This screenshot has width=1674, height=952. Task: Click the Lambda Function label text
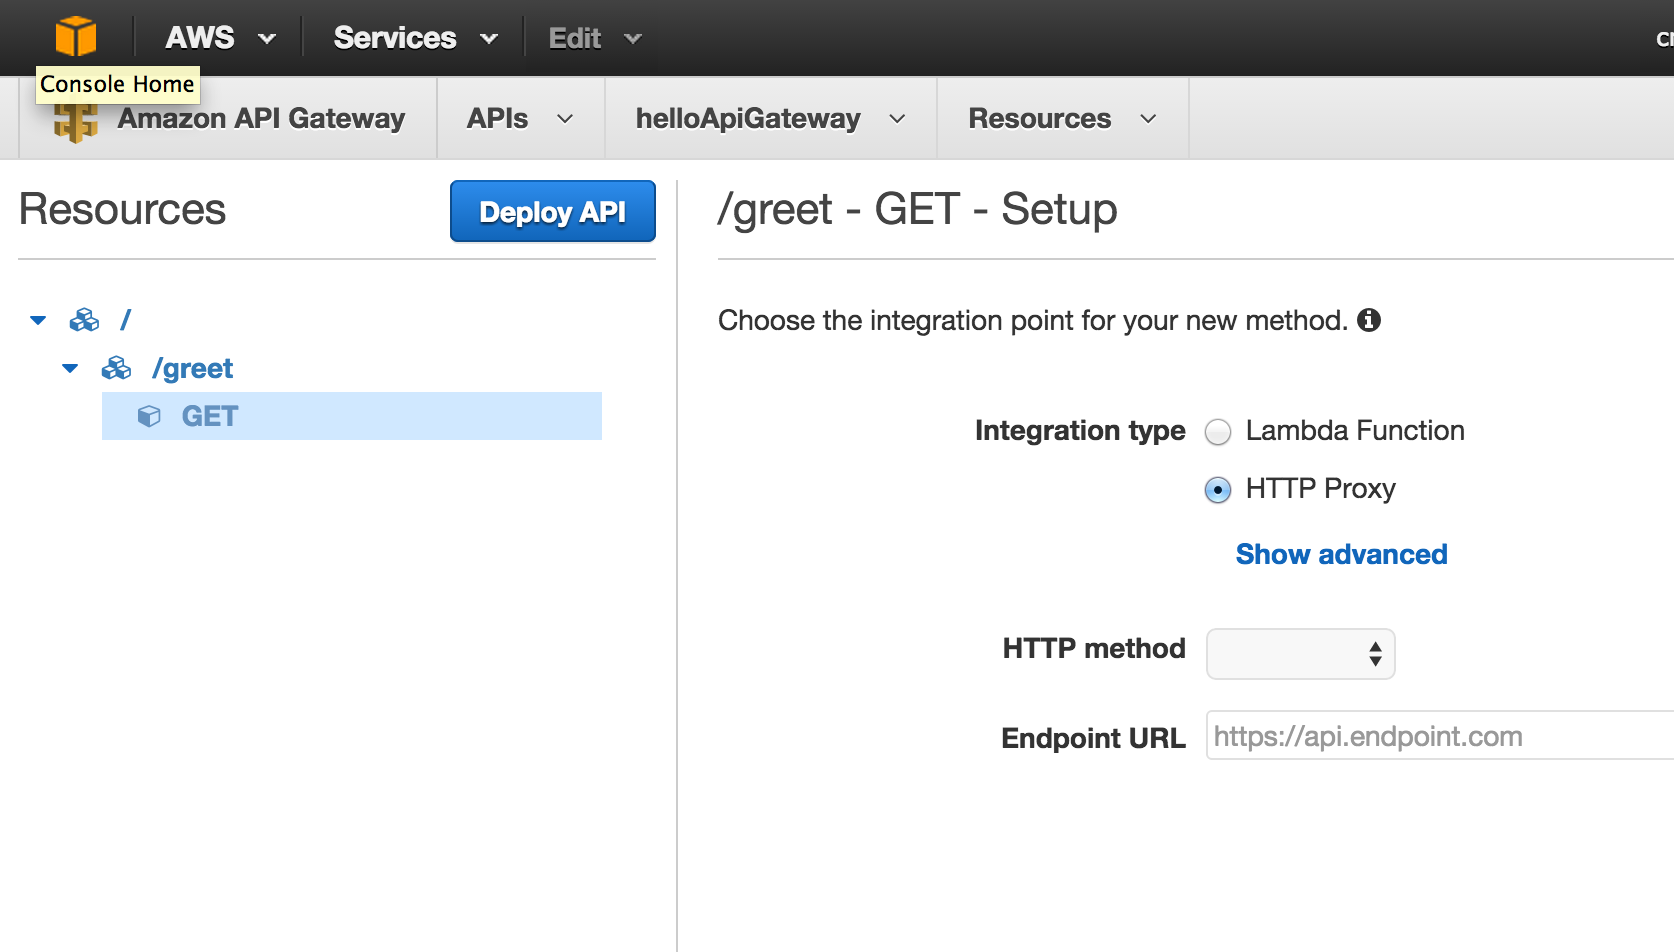click(1355, 430)
